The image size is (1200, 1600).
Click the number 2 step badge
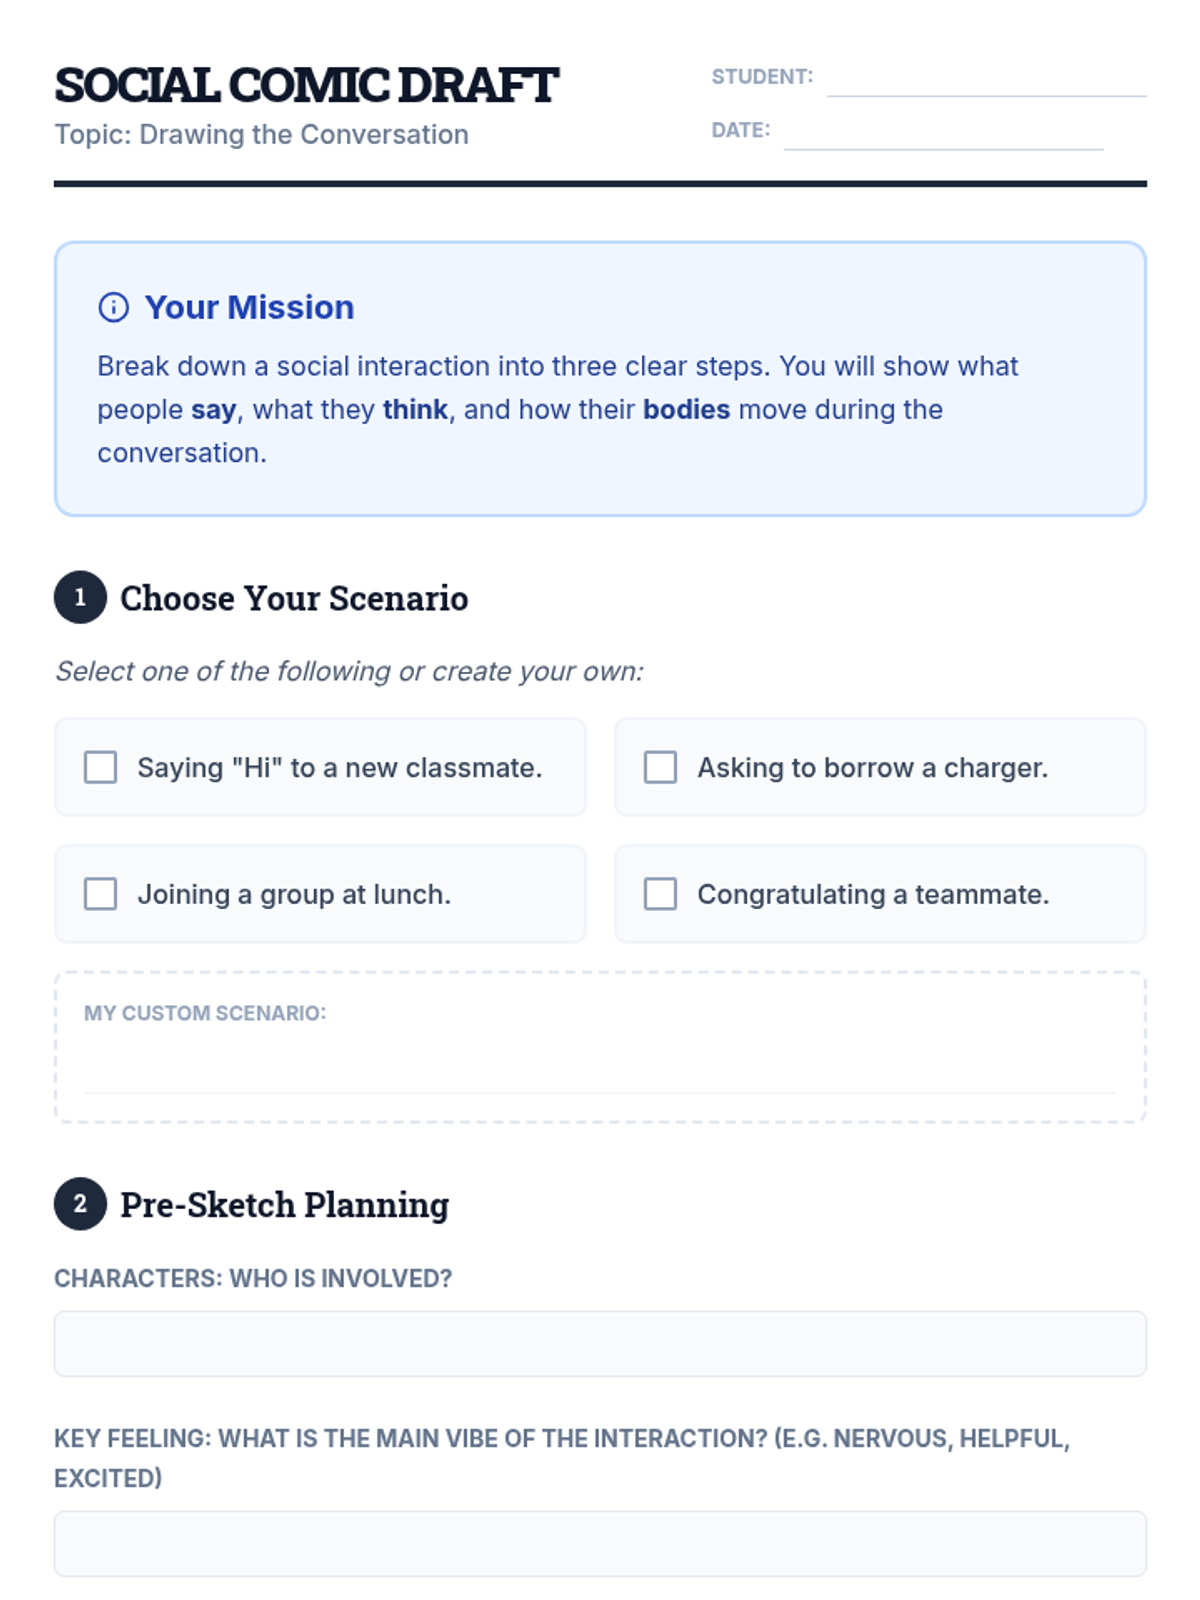pos(80,1203)
